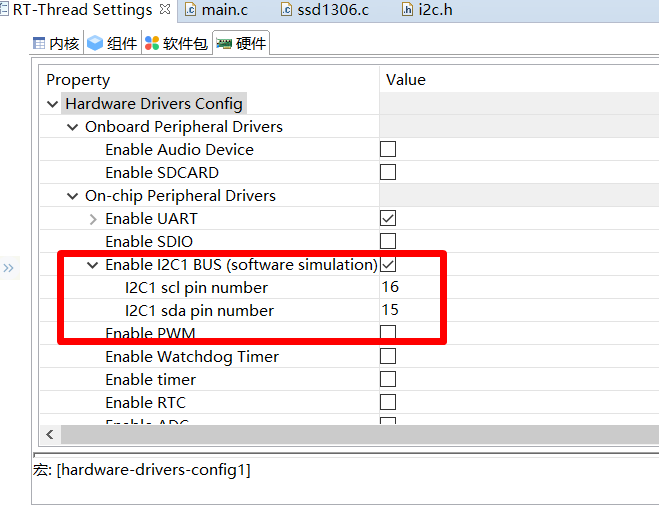The height and width of the screenshot is (514, 659).
Task: Collapse On-chip Peripheral Drivers section
Action: (x=73, y=196)
